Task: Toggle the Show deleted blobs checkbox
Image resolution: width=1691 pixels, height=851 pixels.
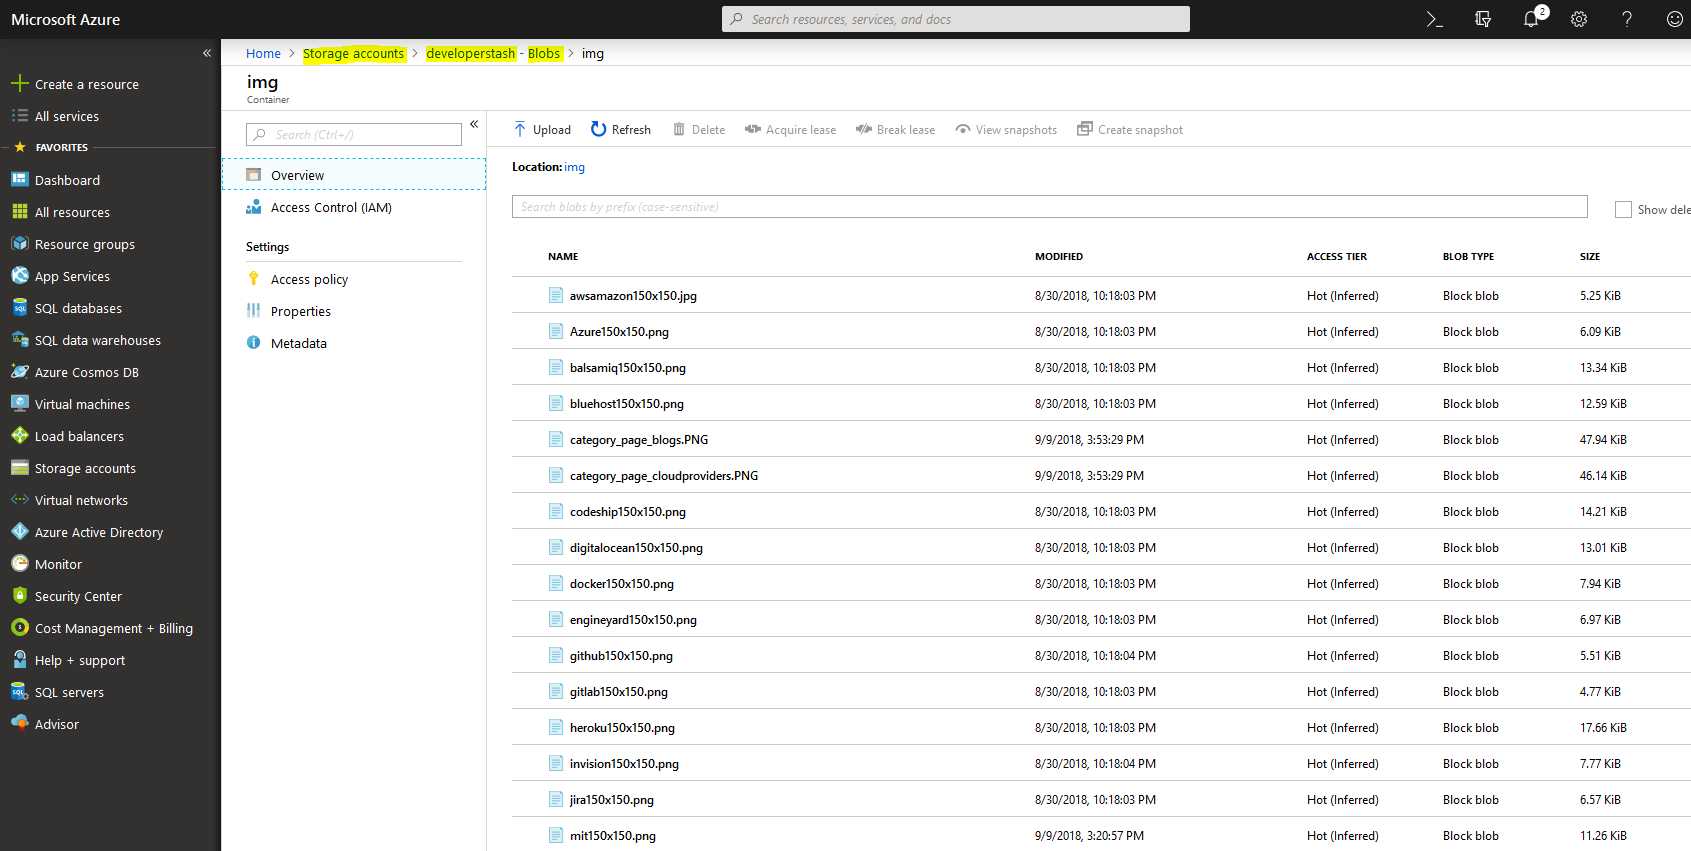Action: [x=1623, y=209]
